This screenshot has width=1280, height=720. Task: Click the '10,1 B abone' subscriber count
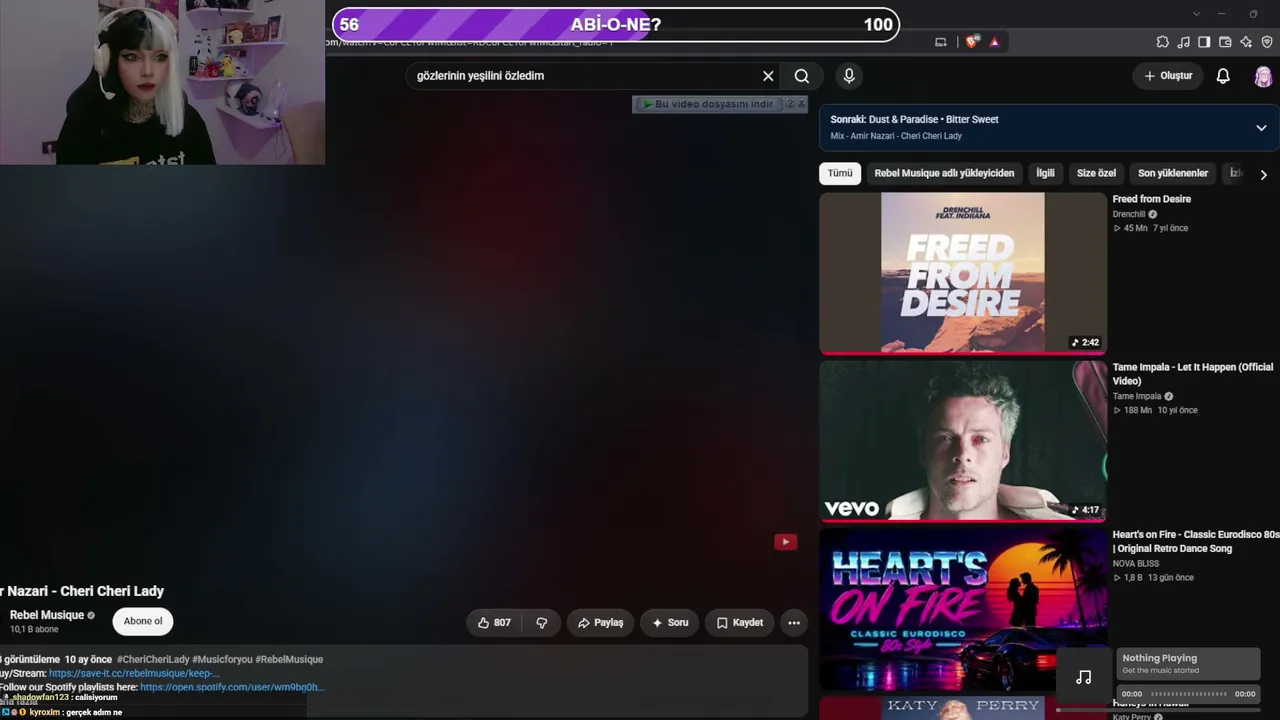point(34,630)
